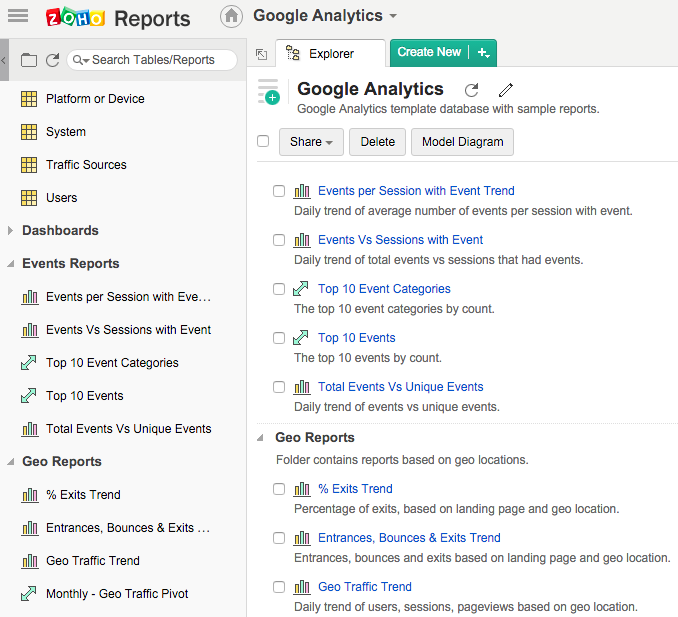Click the pop-out icon left of Explorer tab

tap(261, 54)
